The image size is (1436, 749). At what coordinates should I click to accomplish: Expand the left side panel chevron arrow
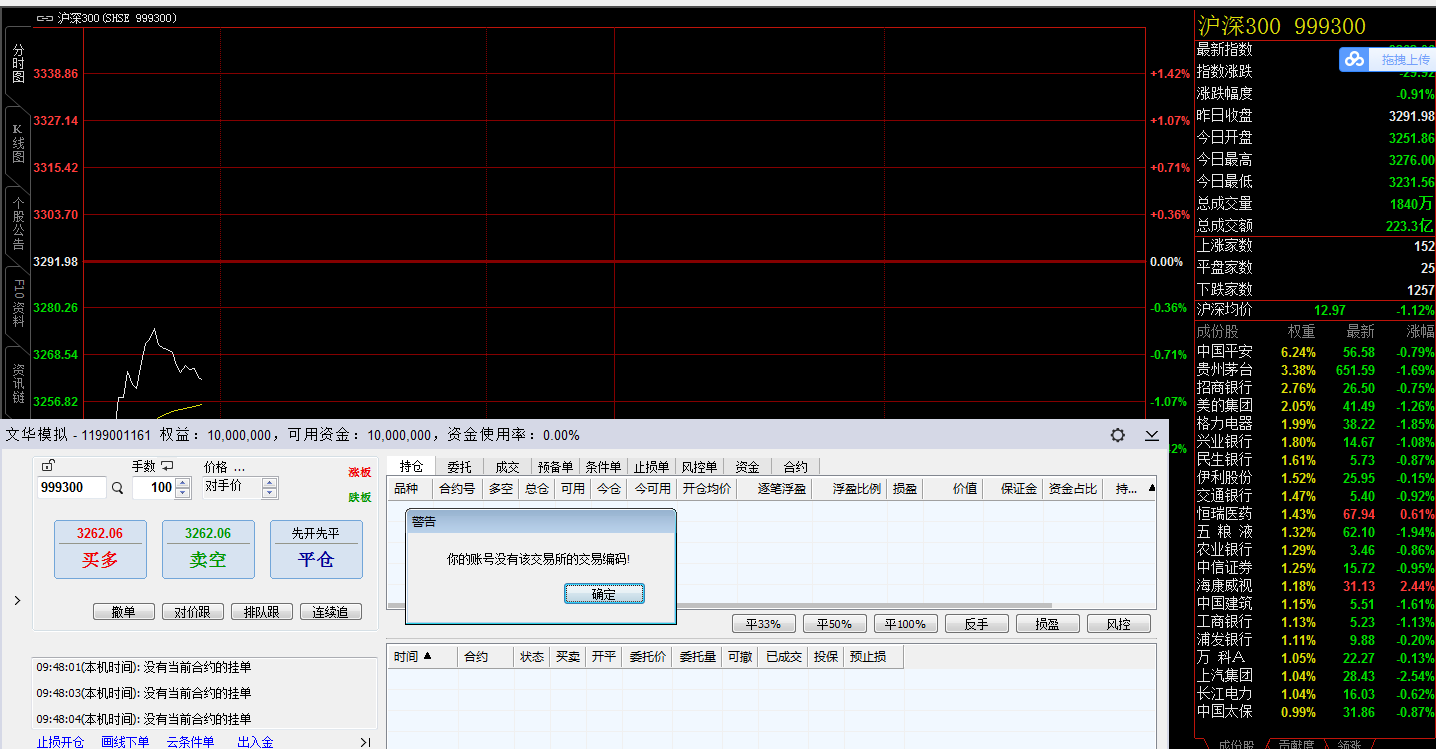(17, 601)
